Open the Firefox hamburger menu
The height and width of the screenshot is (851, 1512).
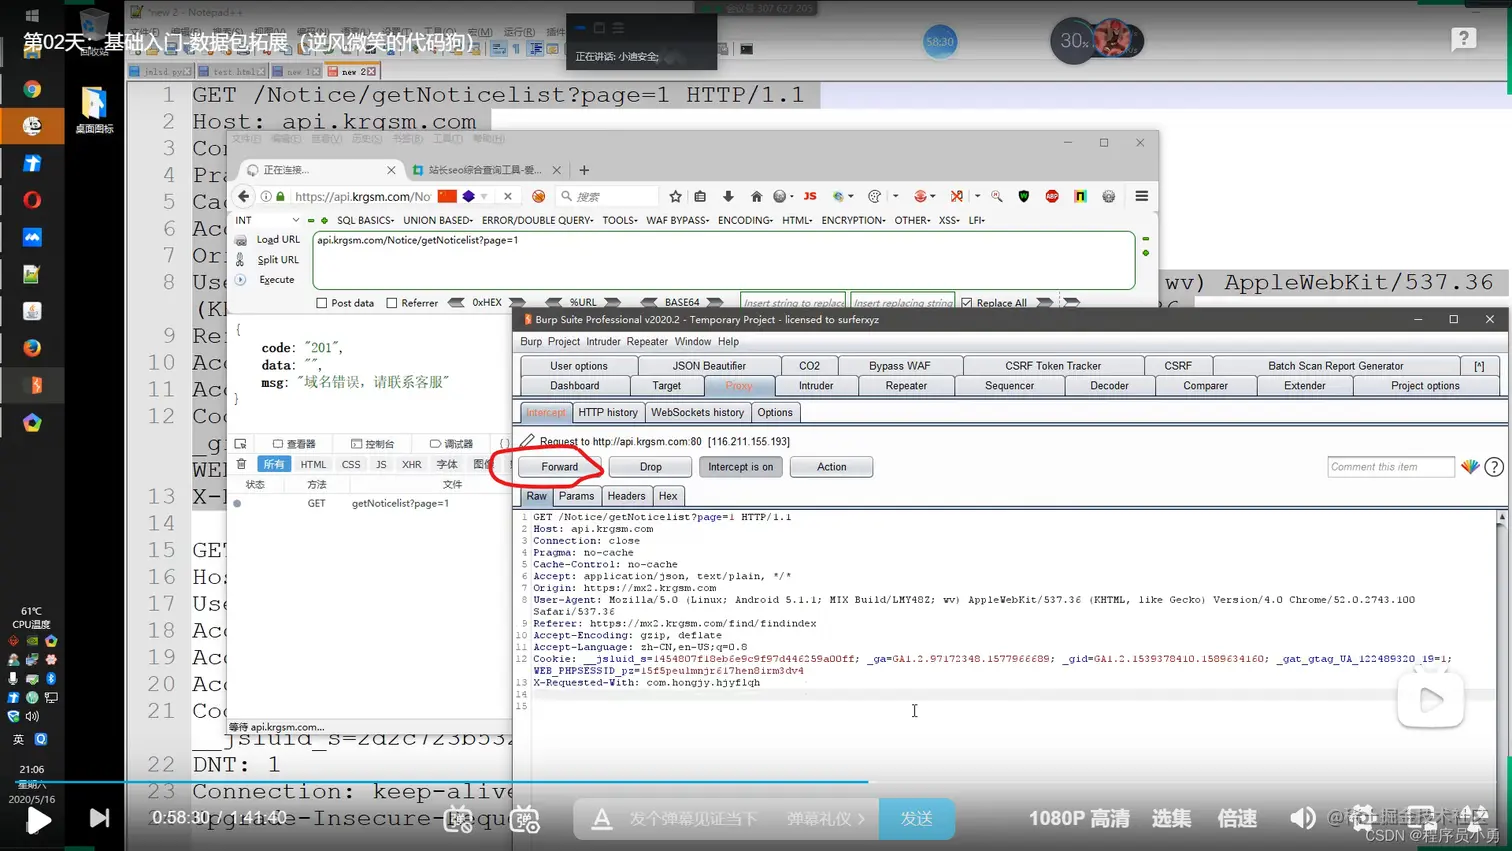[x=1141, y=196]
